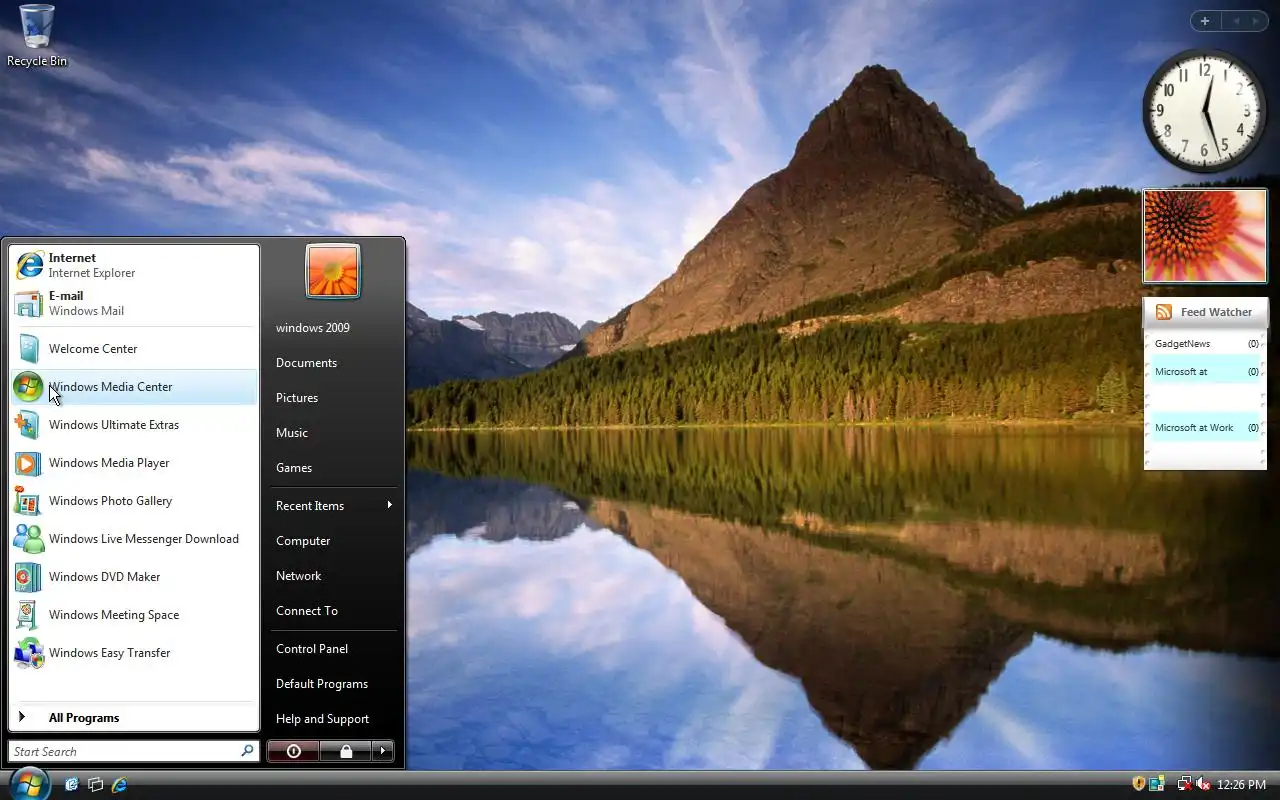Click the analog clock gadget
Screen dimensions: 1280x800
tap(1205, 111)
